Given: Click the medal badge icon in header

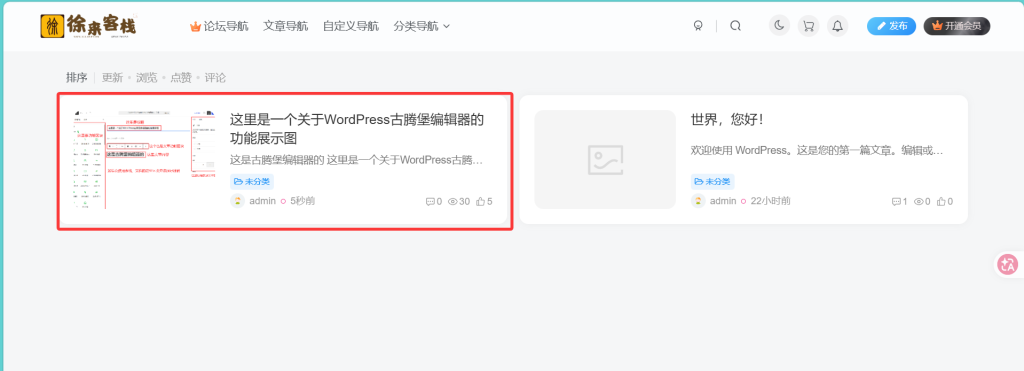Looking at the screenshot, I should point(697,26).
